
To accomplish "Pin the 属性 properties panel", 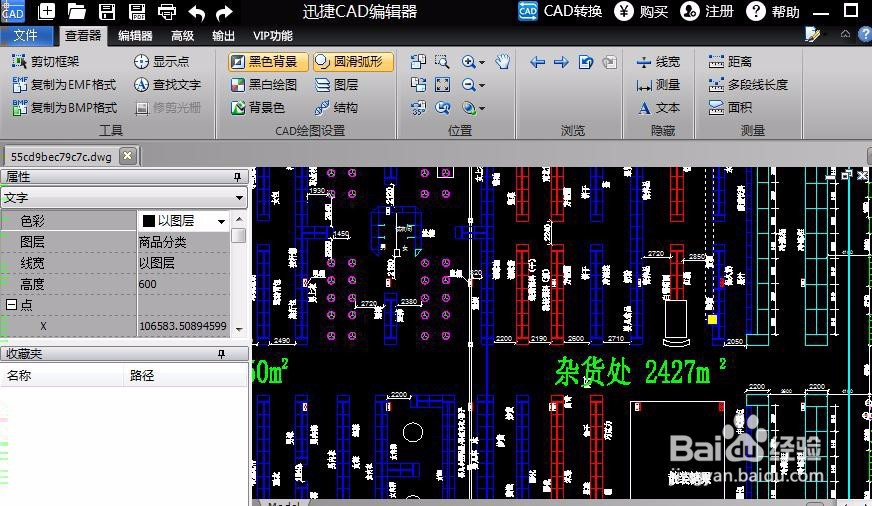I will click(237, 177).
